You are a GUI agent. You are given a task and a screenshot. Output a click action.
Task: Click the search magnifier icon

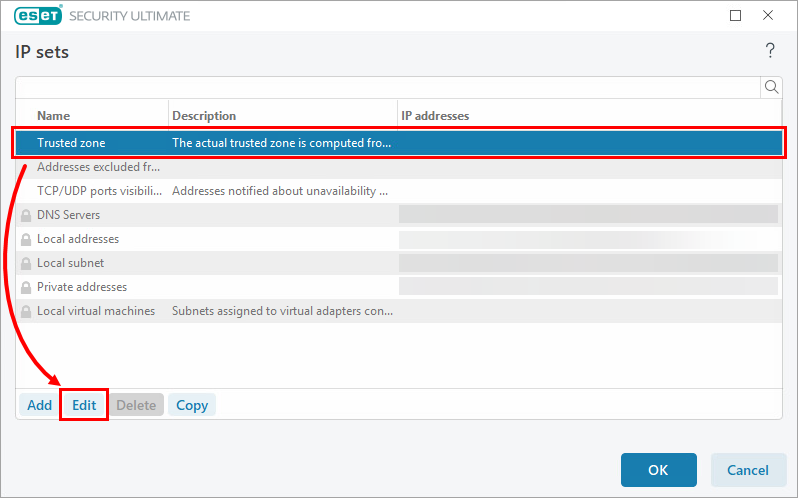click(x=771, y=87)
